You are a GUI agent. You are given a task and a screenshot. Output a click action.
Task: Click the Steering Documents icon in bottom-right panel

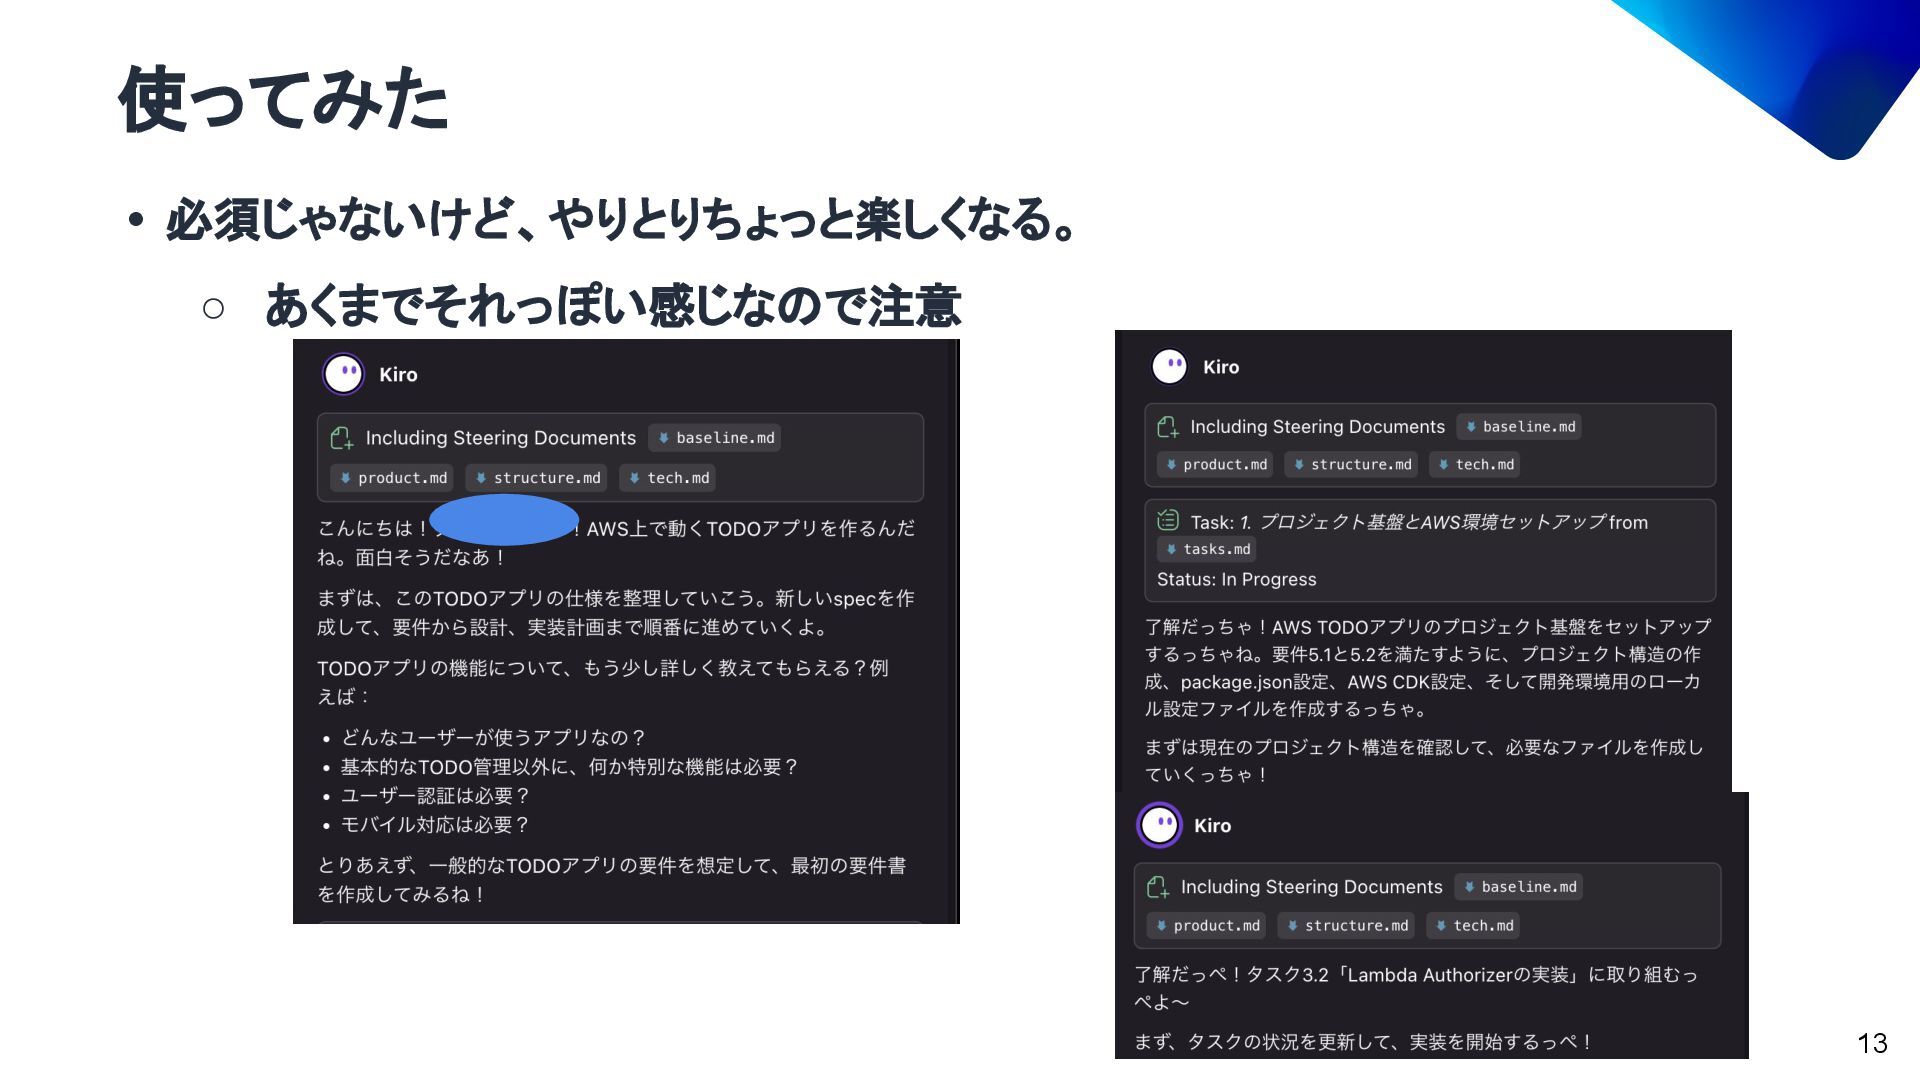pyautogui.click(x=1158, y=887)
